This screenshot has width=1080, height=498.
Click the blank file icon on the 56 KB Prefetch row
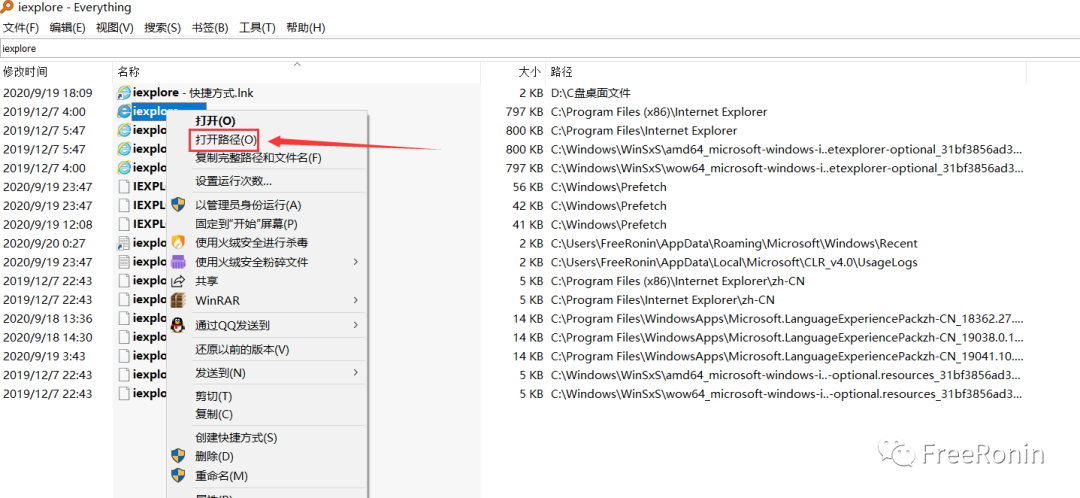(x=124, y=187)
